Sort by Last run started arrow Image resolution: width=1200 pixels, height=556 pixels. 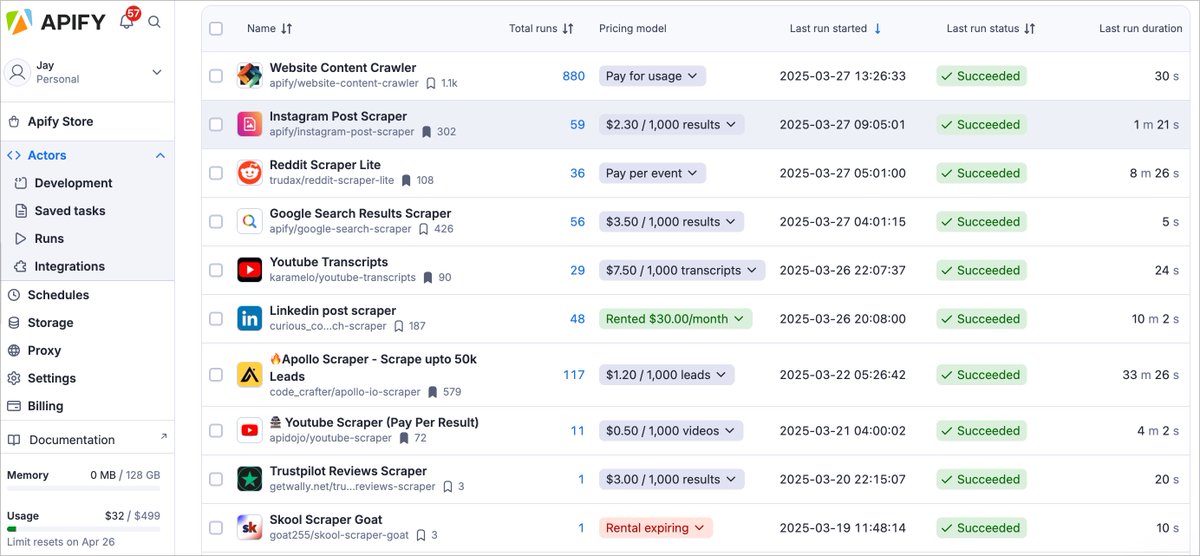pos(878,29)
